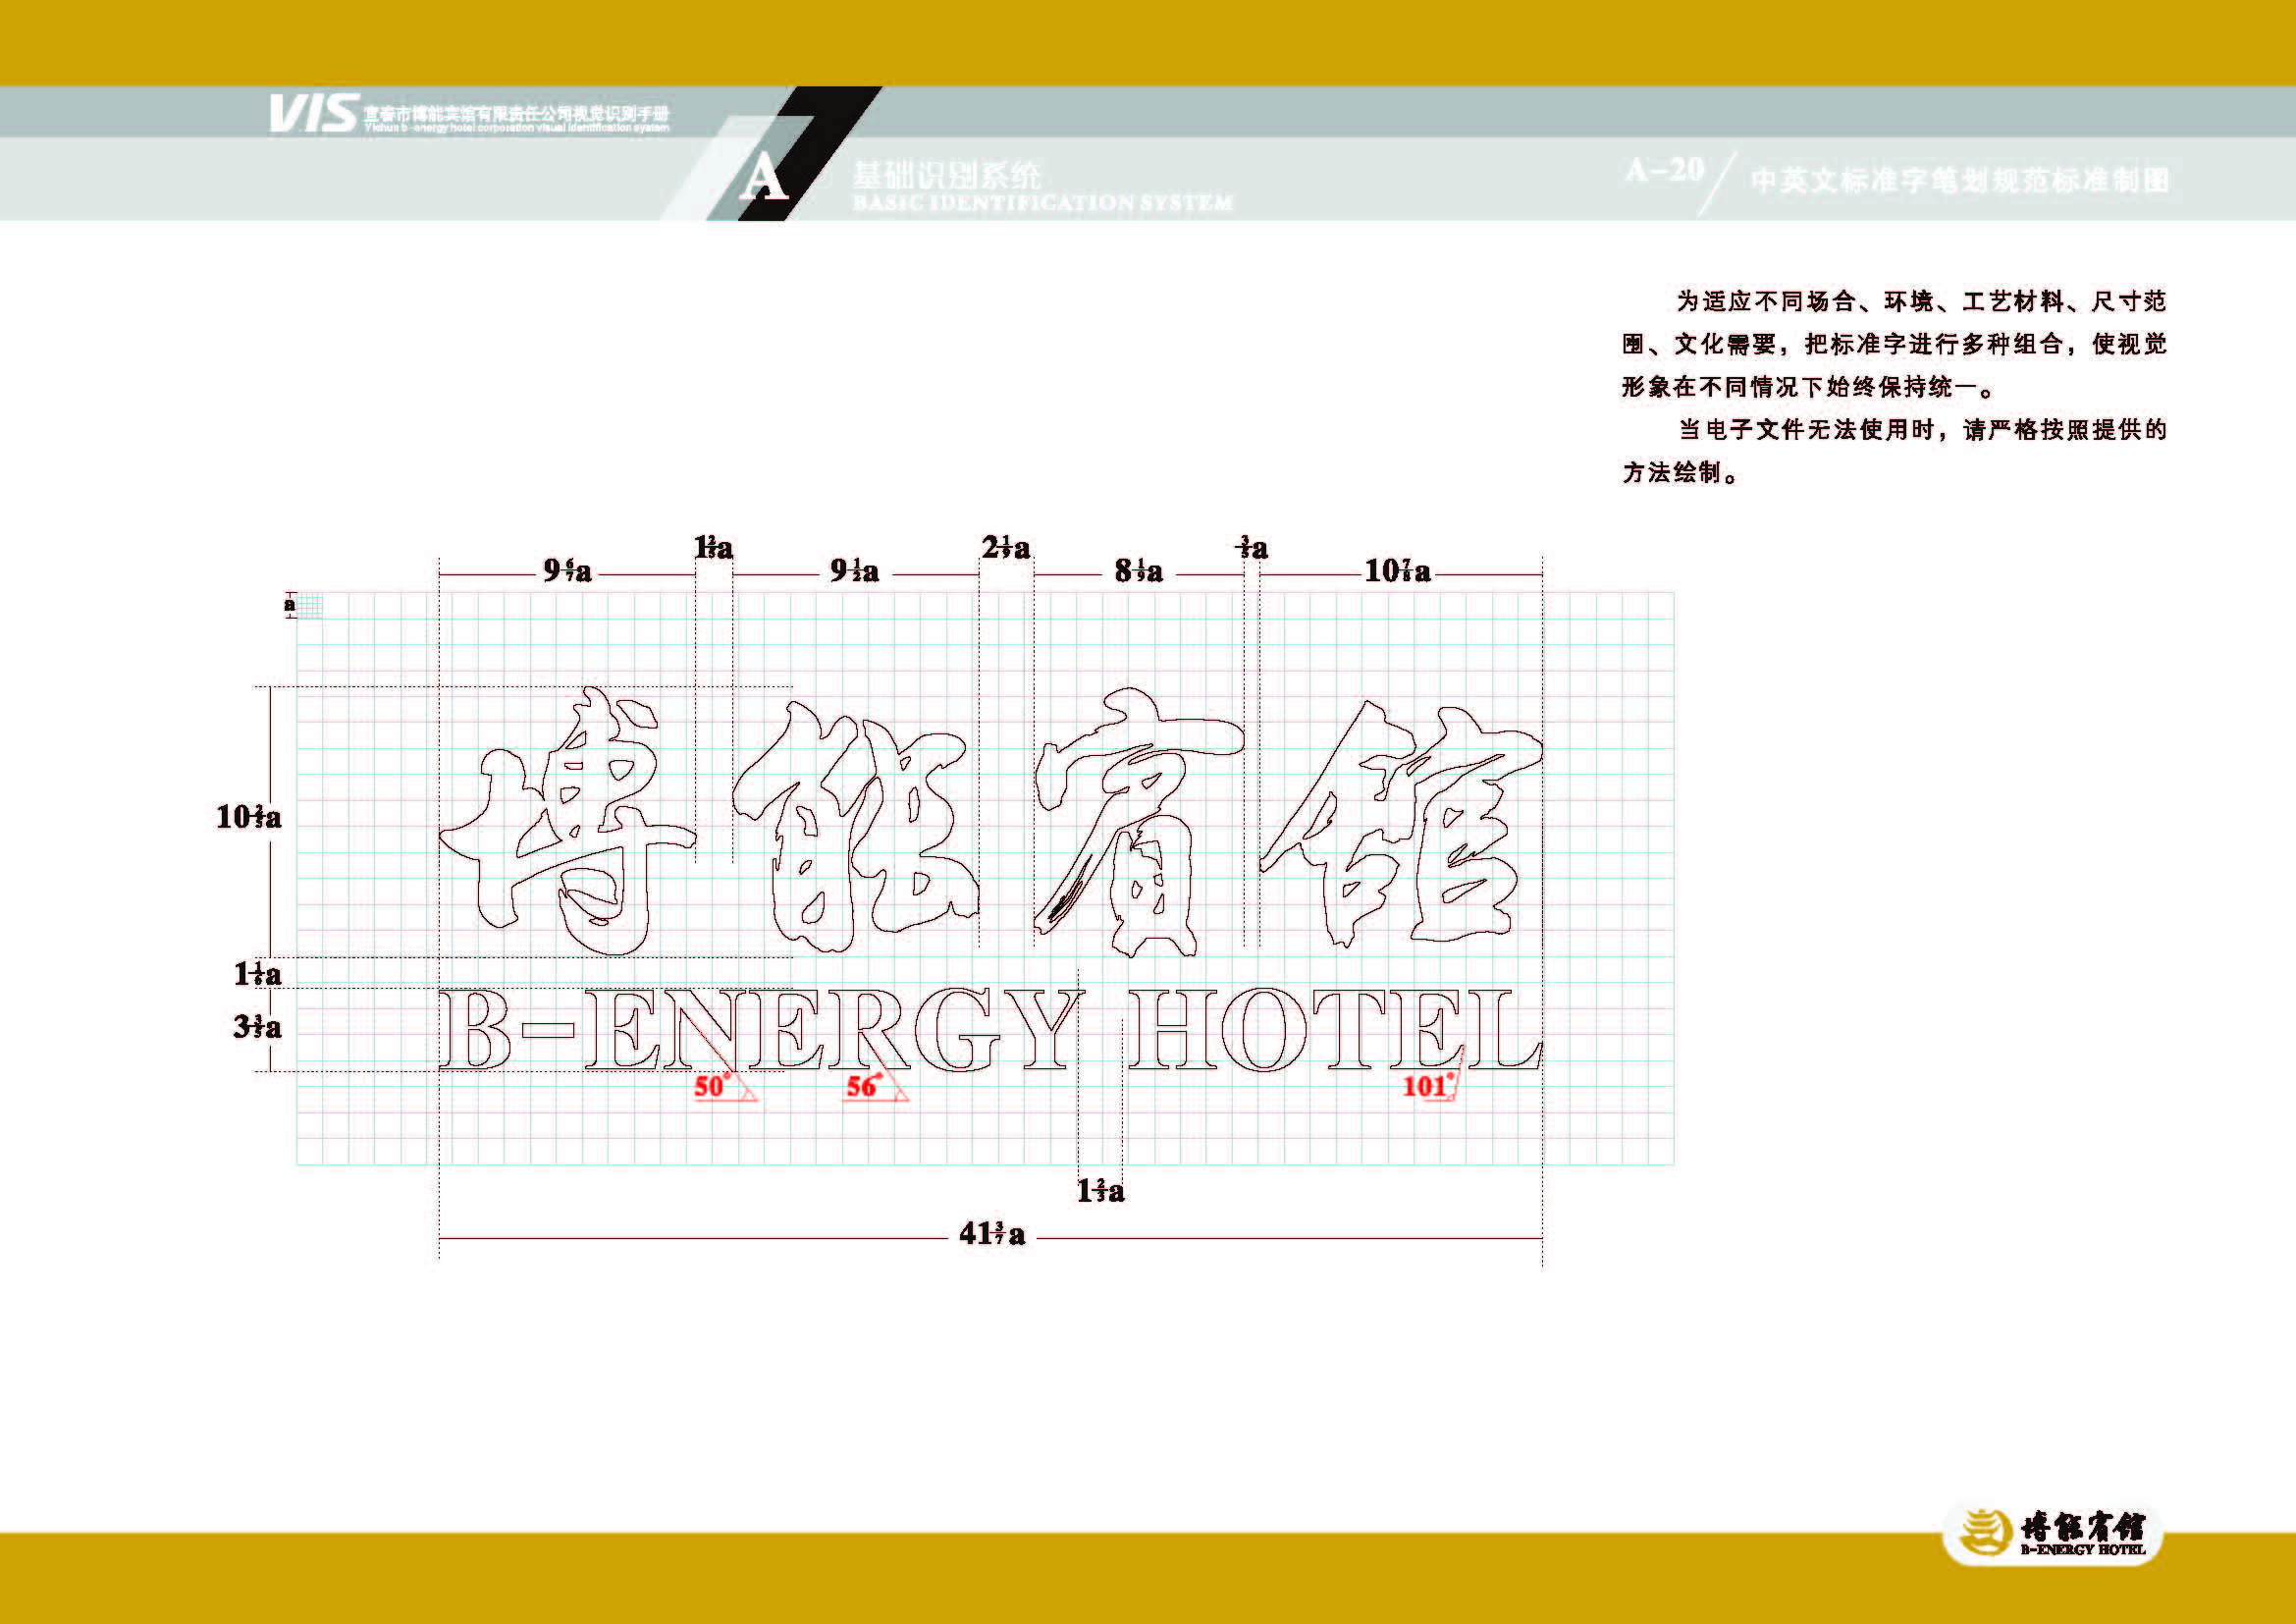The image size is (2296, 1624).
Task: Click the left height label '3 3/5 a'
Action: click(257, 1027)
